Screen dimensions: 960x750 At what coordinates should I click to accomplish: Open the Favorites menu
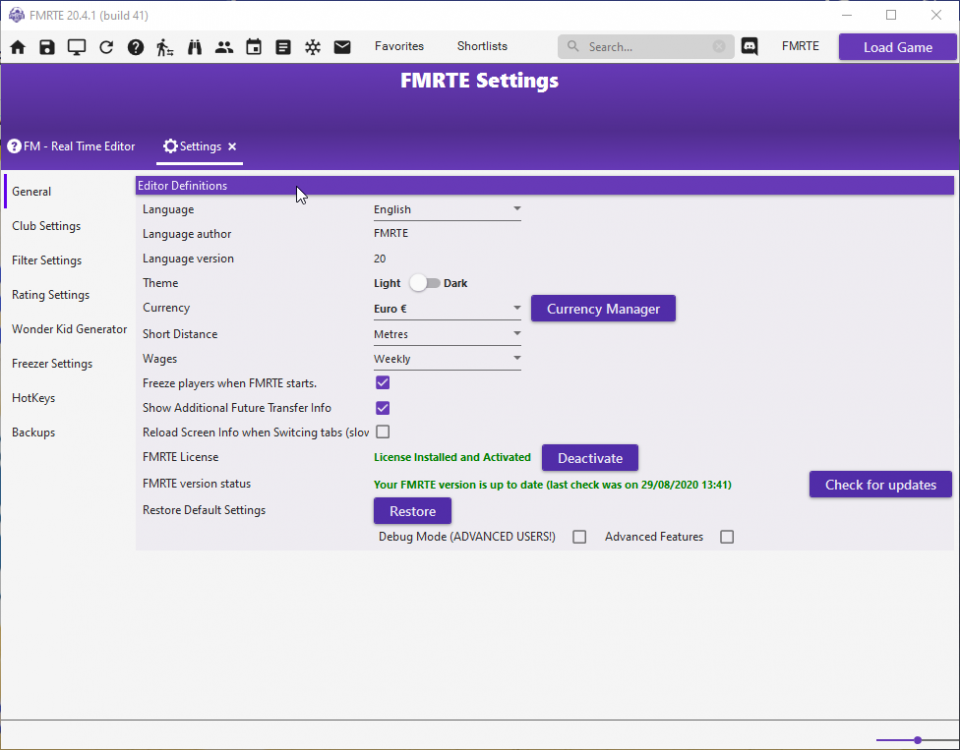pyautogui.click(x=399, y=46)
